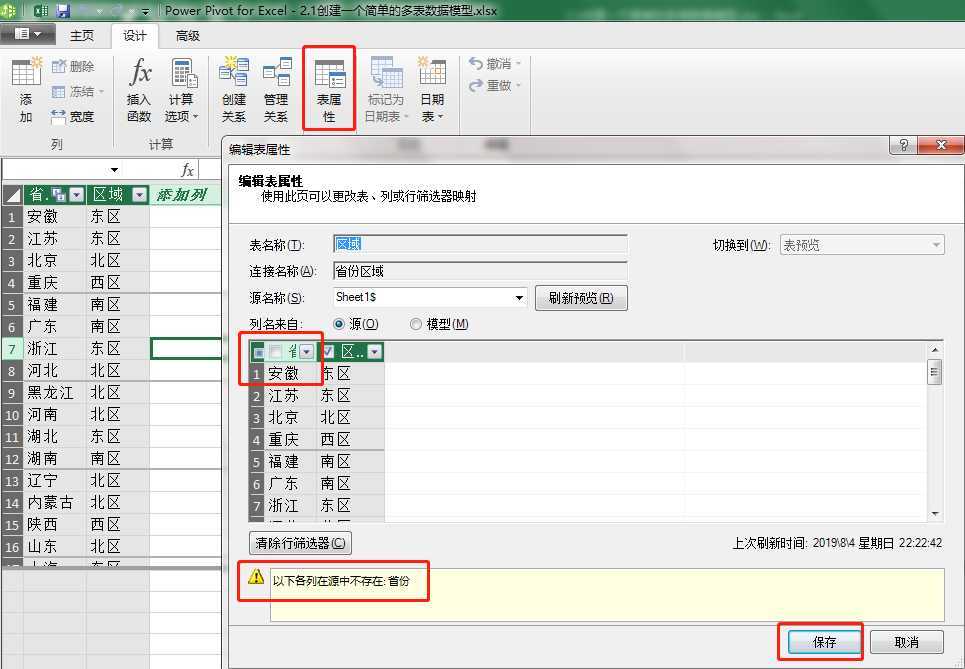The height and width of the screenshot is (669, 965).
Task: Select row header 12 in main grid
Action: point(12,459)
